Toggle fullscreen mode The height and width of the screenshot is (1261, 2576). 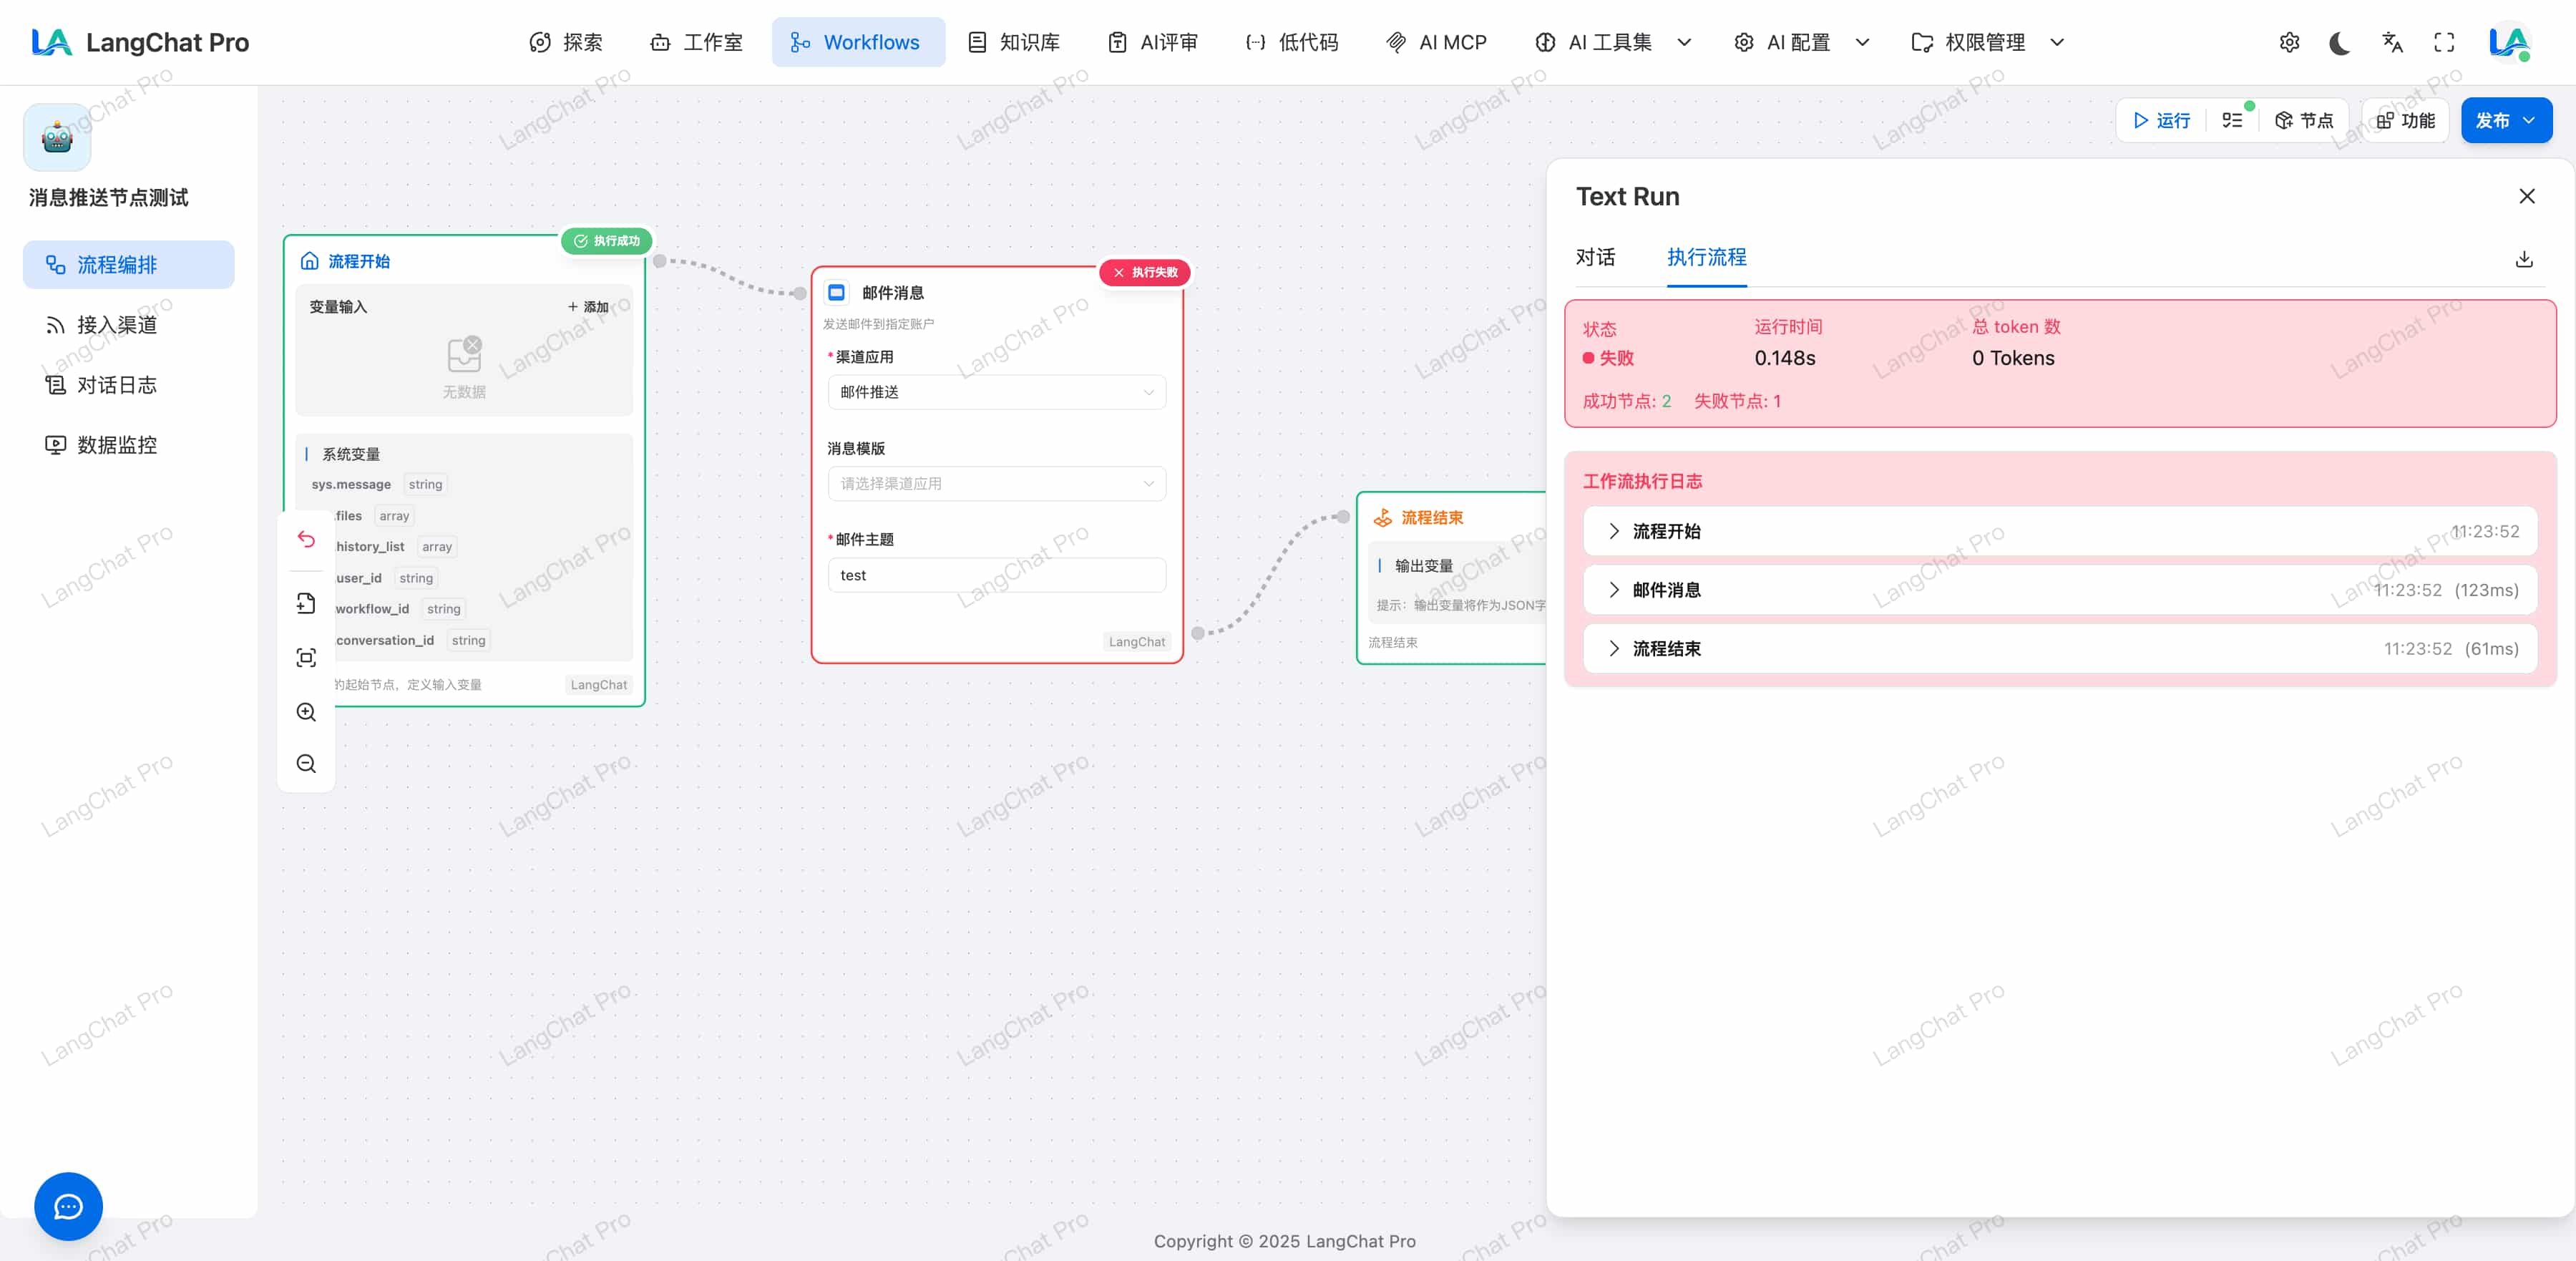click(2444, 43)
